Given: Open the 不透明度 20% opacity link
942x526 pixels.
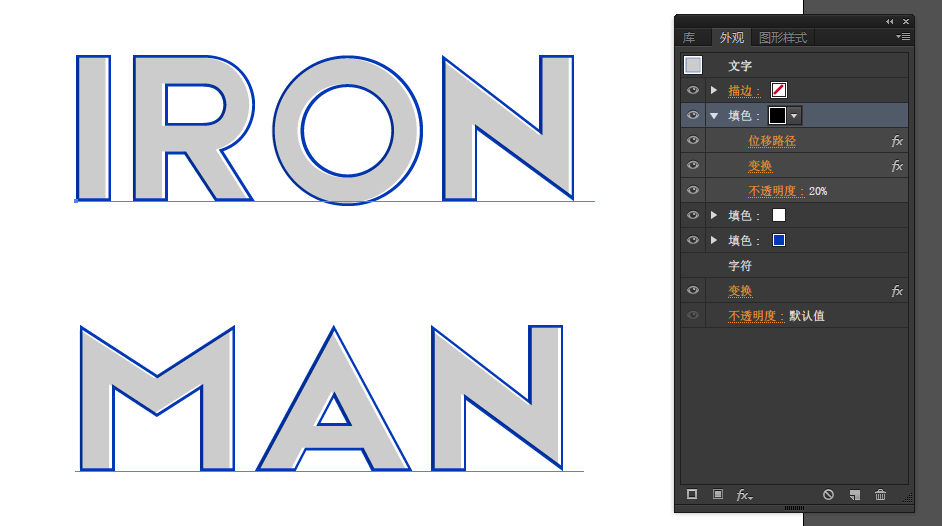Looking at the screenshot, I should (x=776, y=191).
